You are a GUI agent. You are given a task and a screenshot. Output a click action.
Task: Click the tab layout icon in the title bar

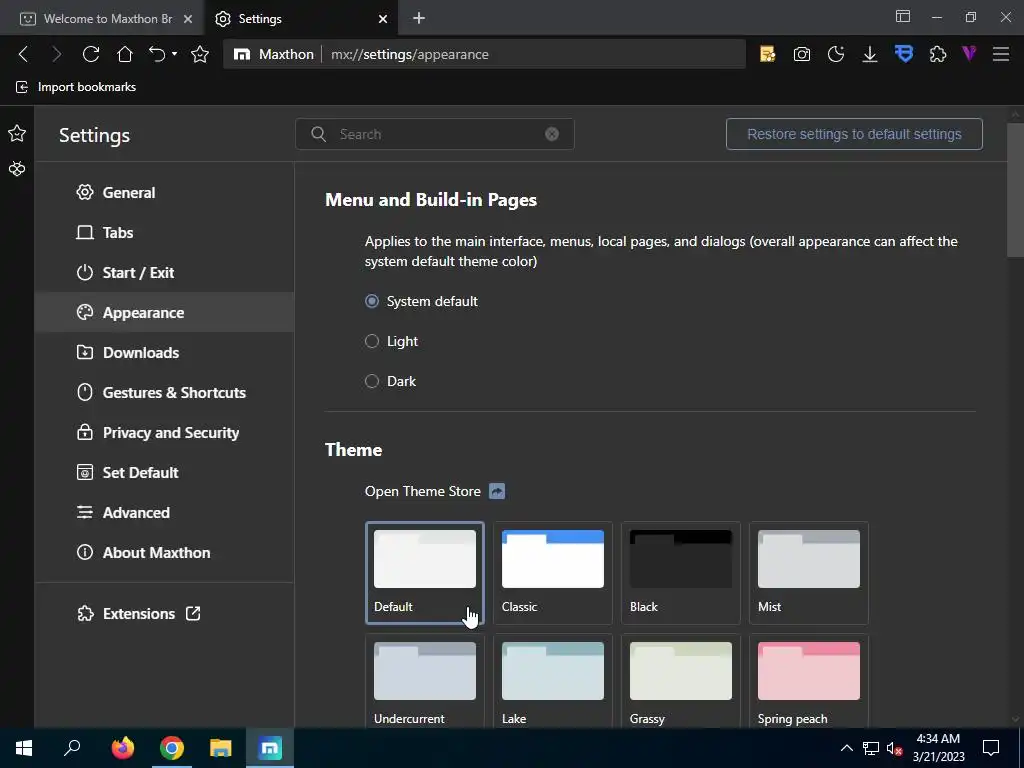pos(903,17)
